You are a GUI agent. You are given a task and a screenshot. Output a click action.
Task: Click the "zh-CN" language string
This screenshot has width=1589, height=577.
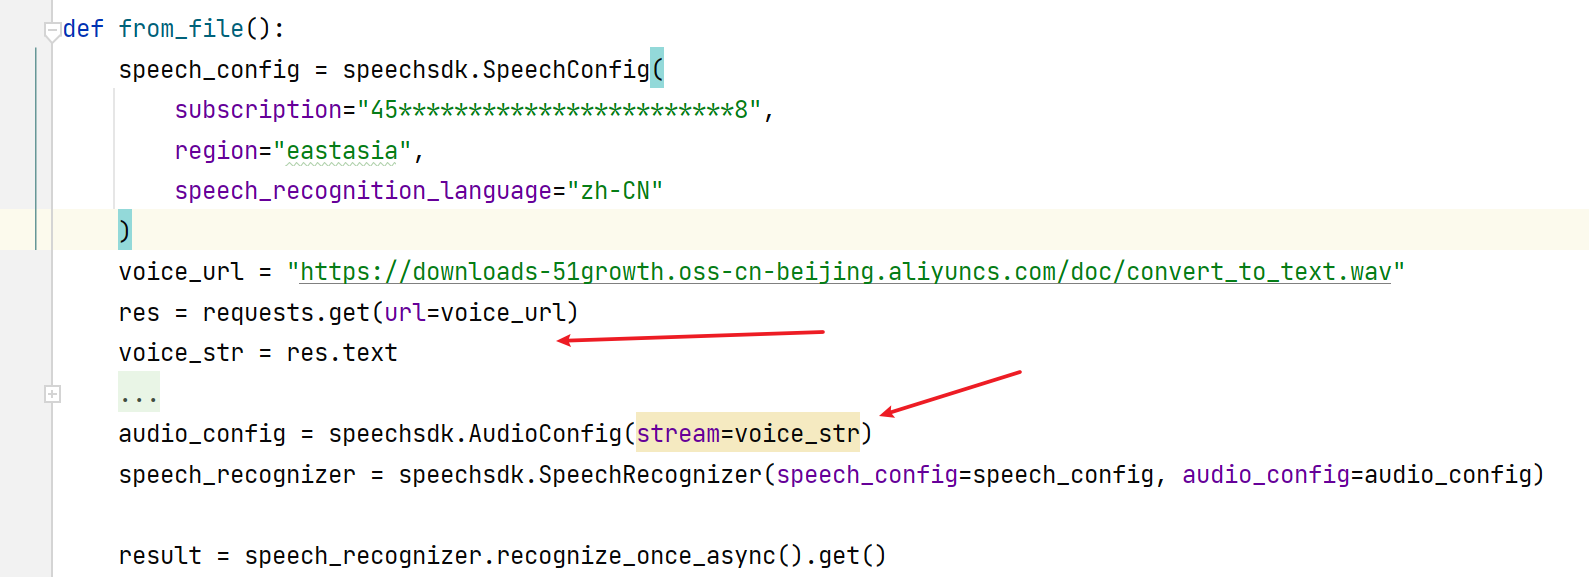pyautogui.click(x=615, y=191)
